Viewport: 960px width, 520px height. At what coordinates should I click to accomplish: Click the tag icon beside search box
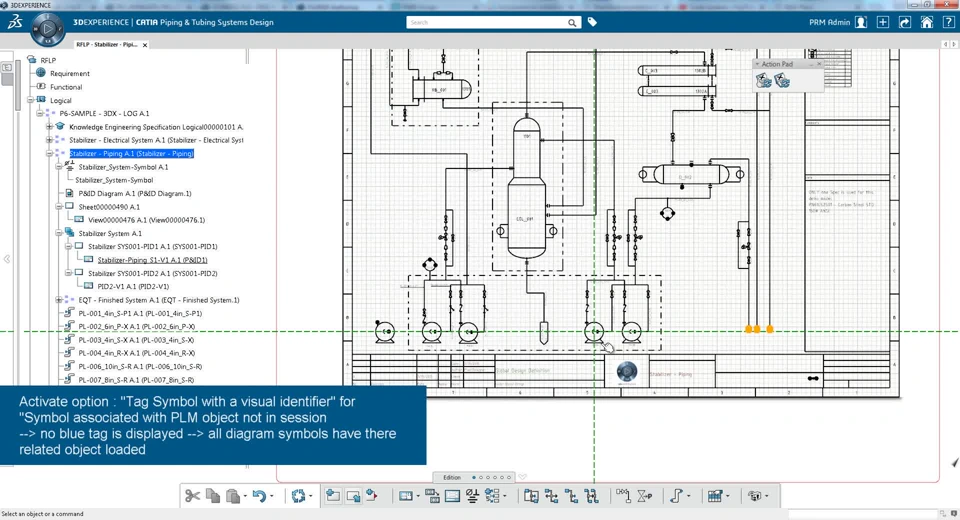point(592,22)
